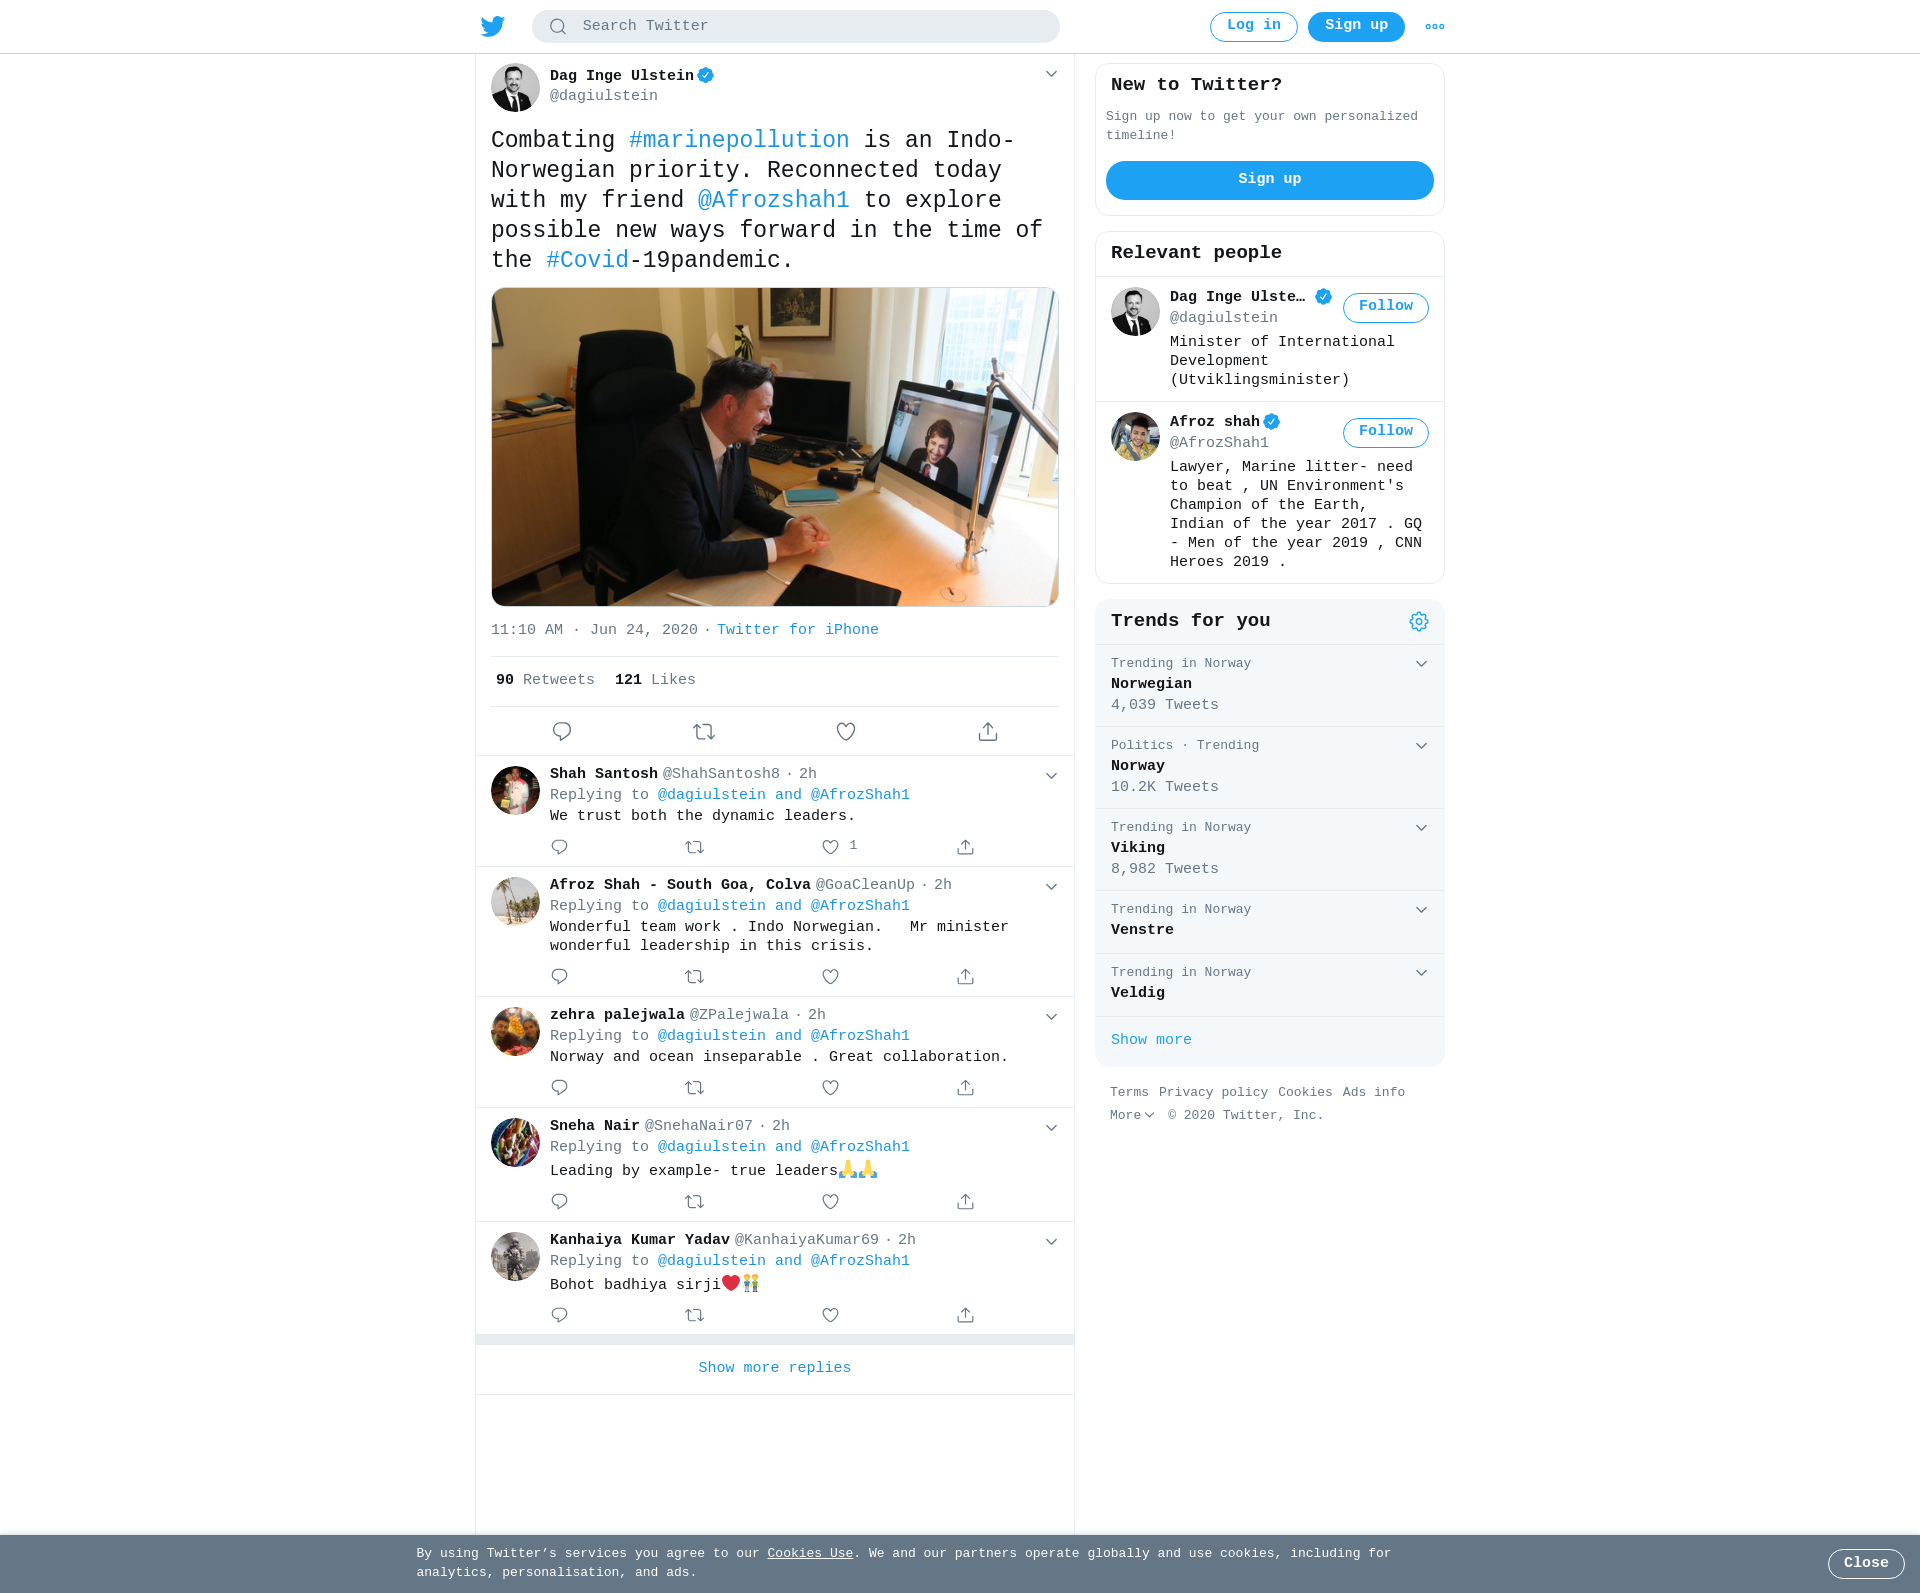The width and height of the screenshot is (1920, 1593).
Task: Share the main tweet
Action: pyautogui.click(x=988, y=732)
